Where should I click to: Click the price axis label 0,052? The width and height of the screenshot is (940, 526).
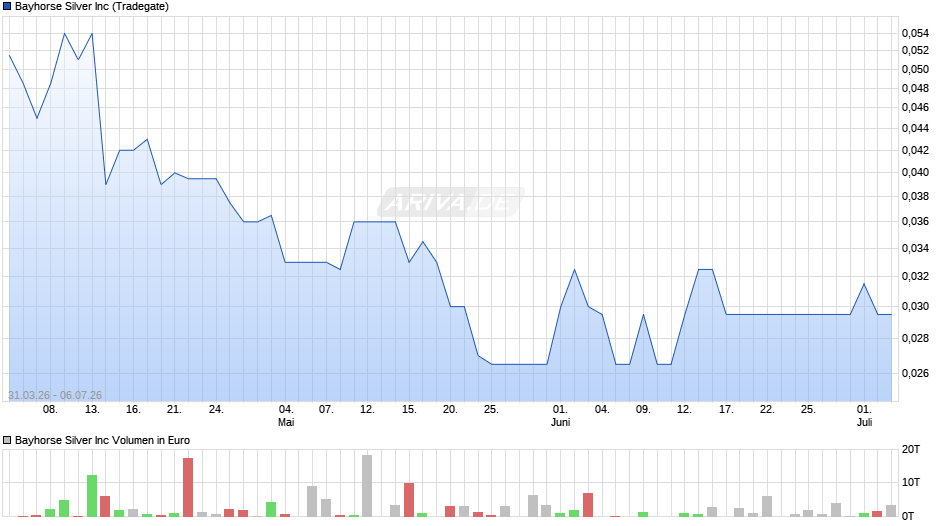point(915,50)
